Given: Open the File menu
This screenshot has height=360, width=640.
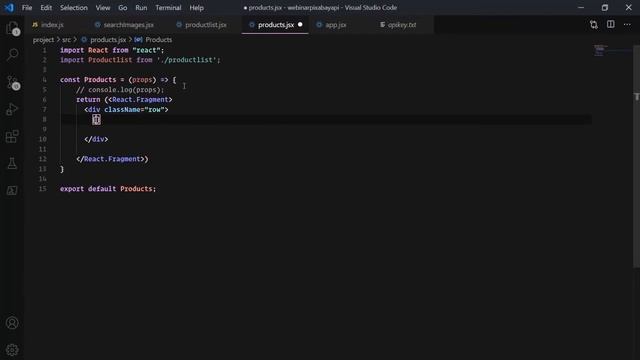Looking at the screenshot, I should (x=27, y=7).
